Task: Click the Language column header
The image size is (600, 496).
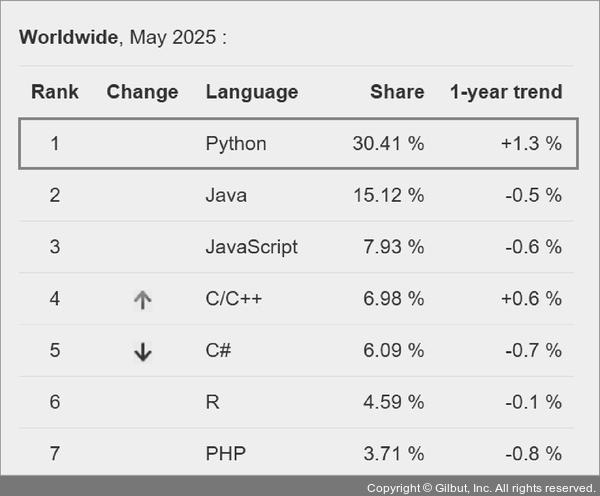Action: pyautogui.click(x=251, y=92)
